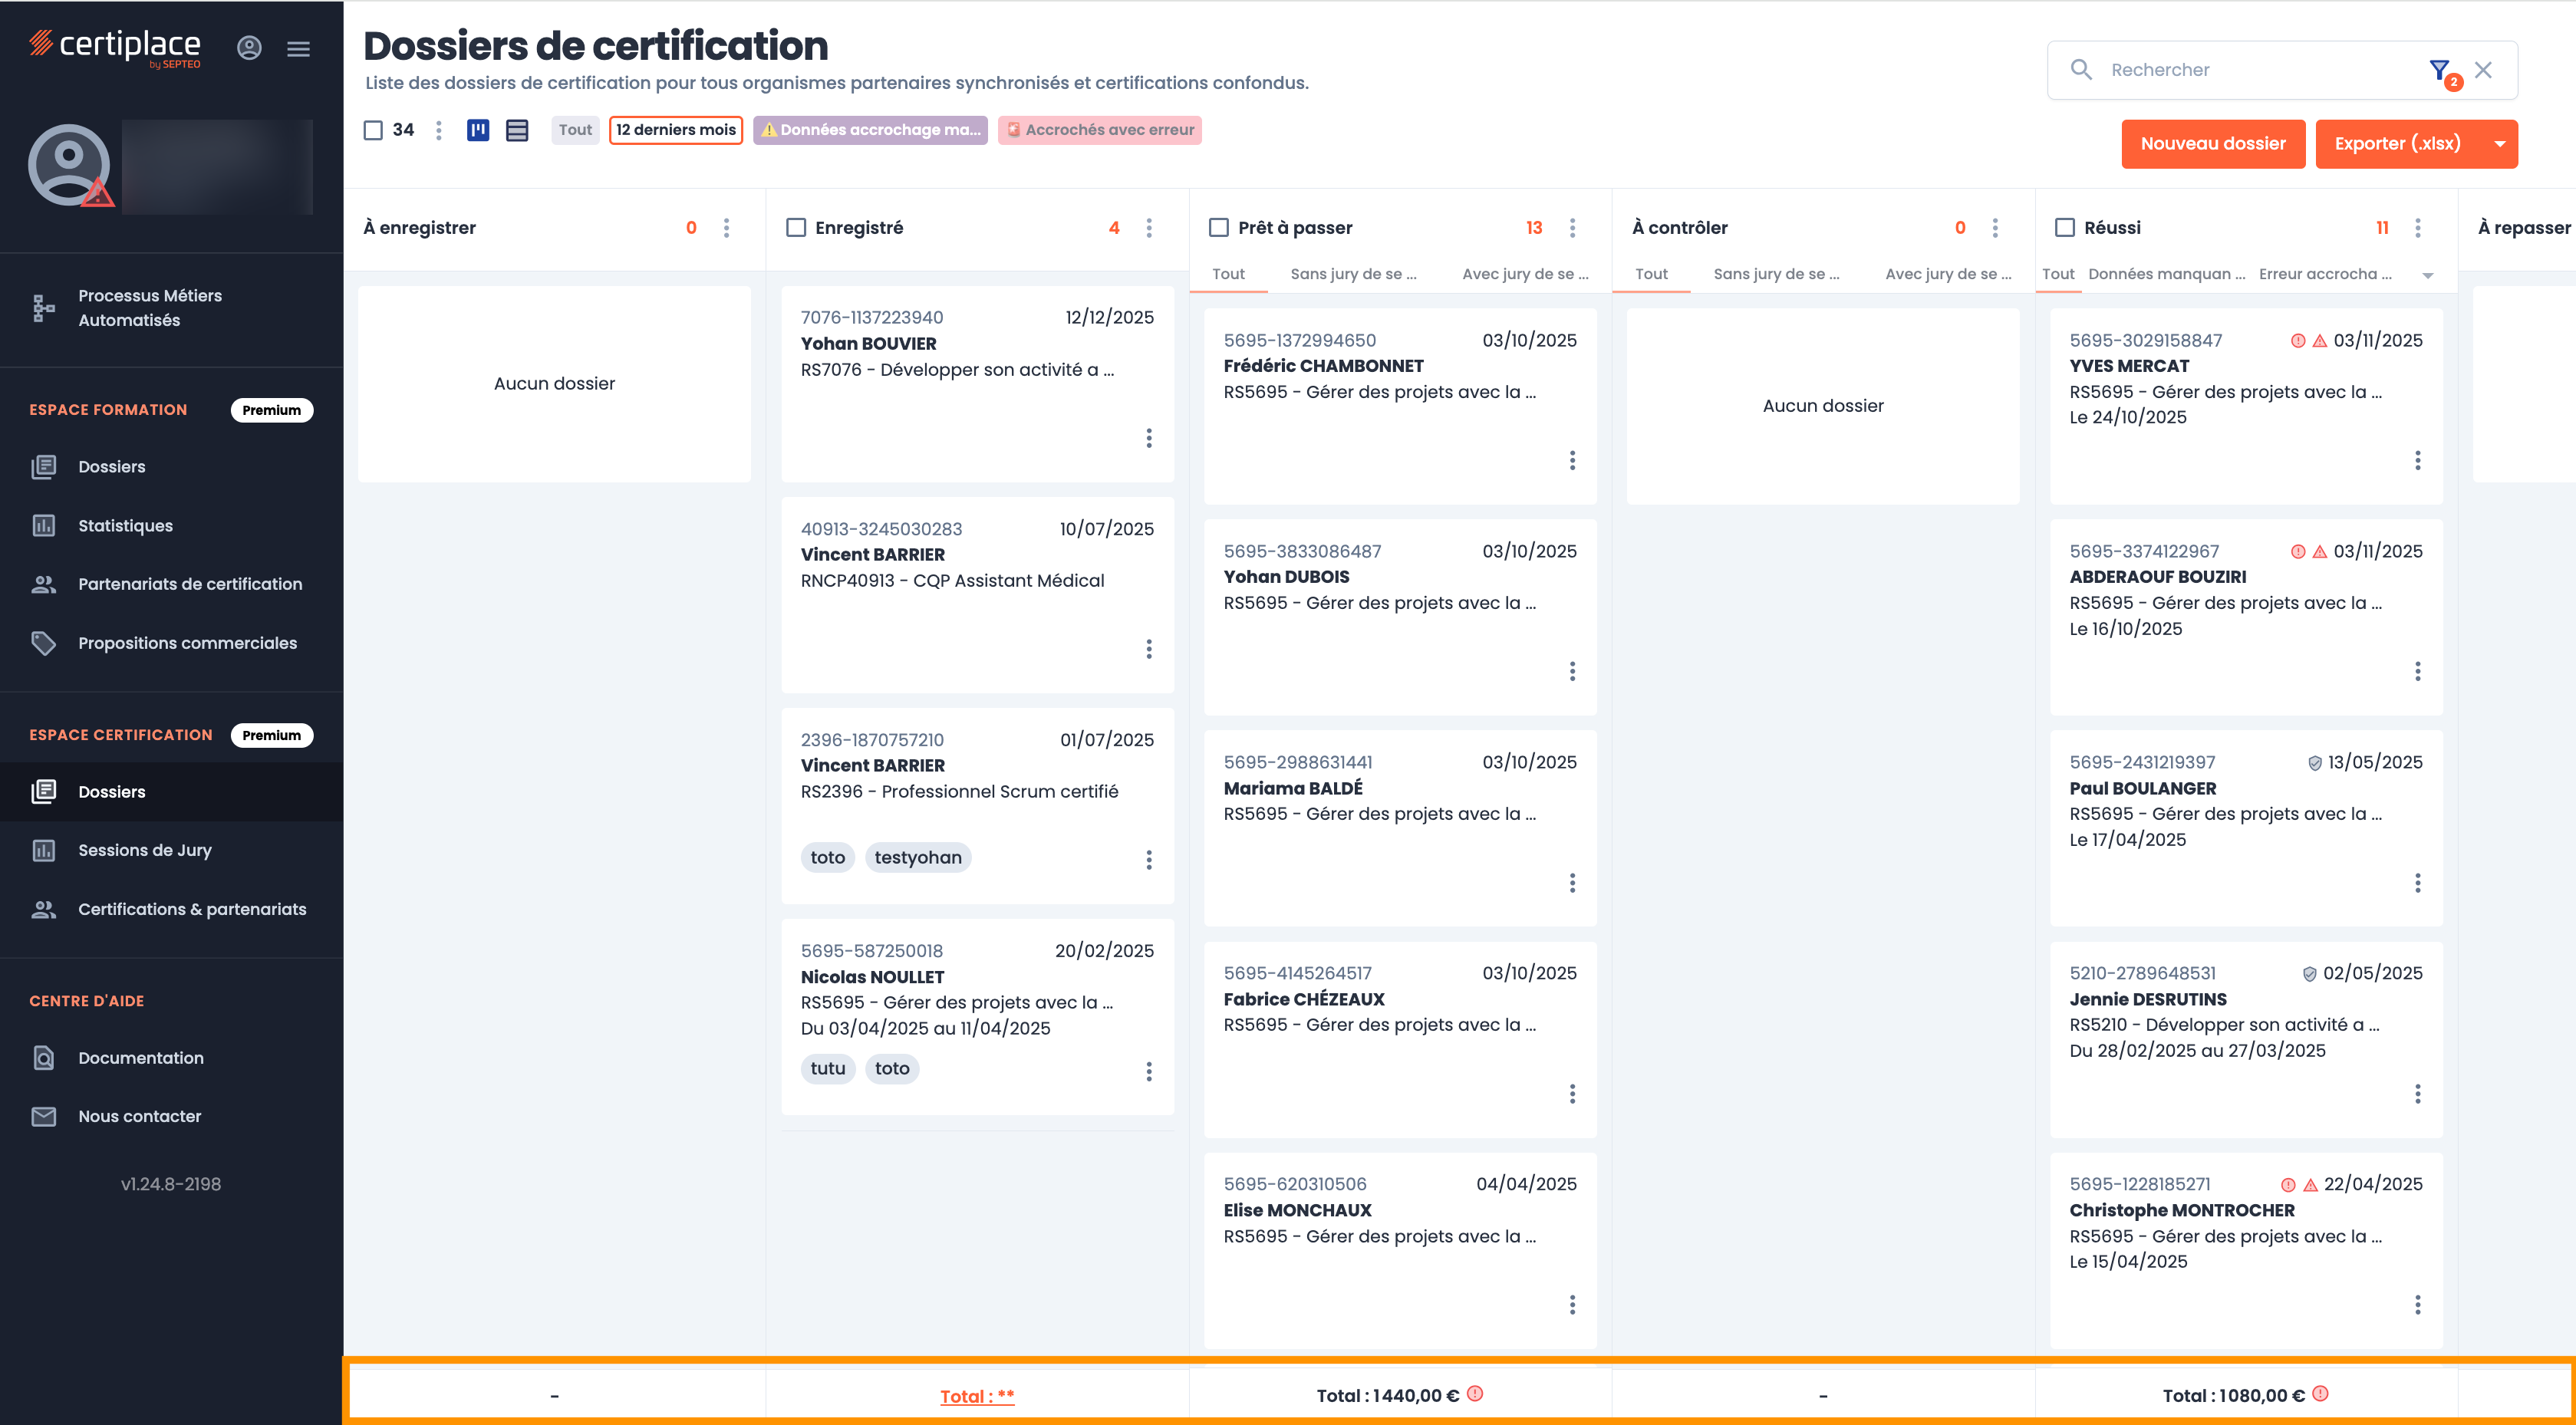Click the hamburger menu icon in sidebar

[x=298, y=48]
